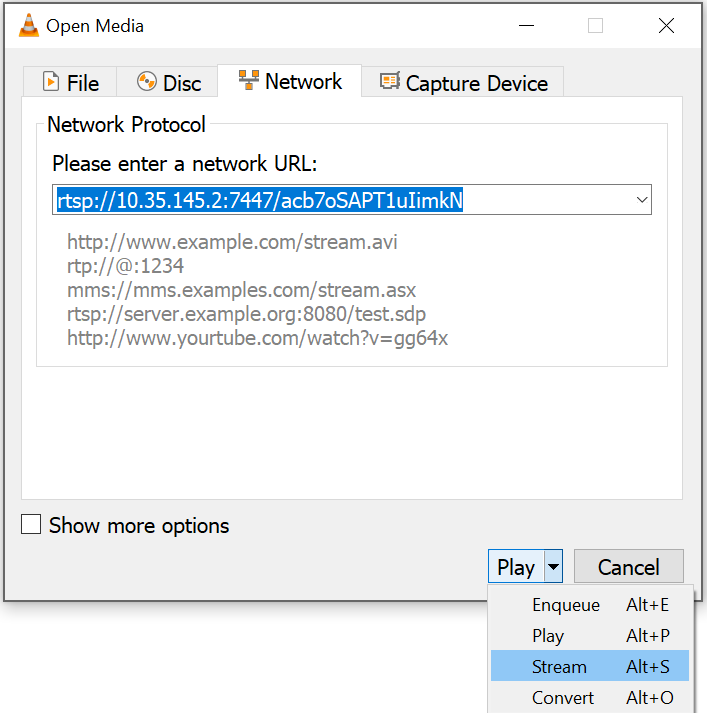Close the Open Media dialog window

click(x=666, y=26)
